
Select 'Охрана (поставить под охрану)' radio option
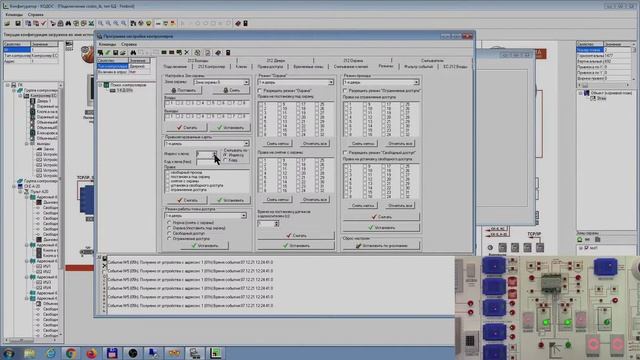tap(169, 228)
